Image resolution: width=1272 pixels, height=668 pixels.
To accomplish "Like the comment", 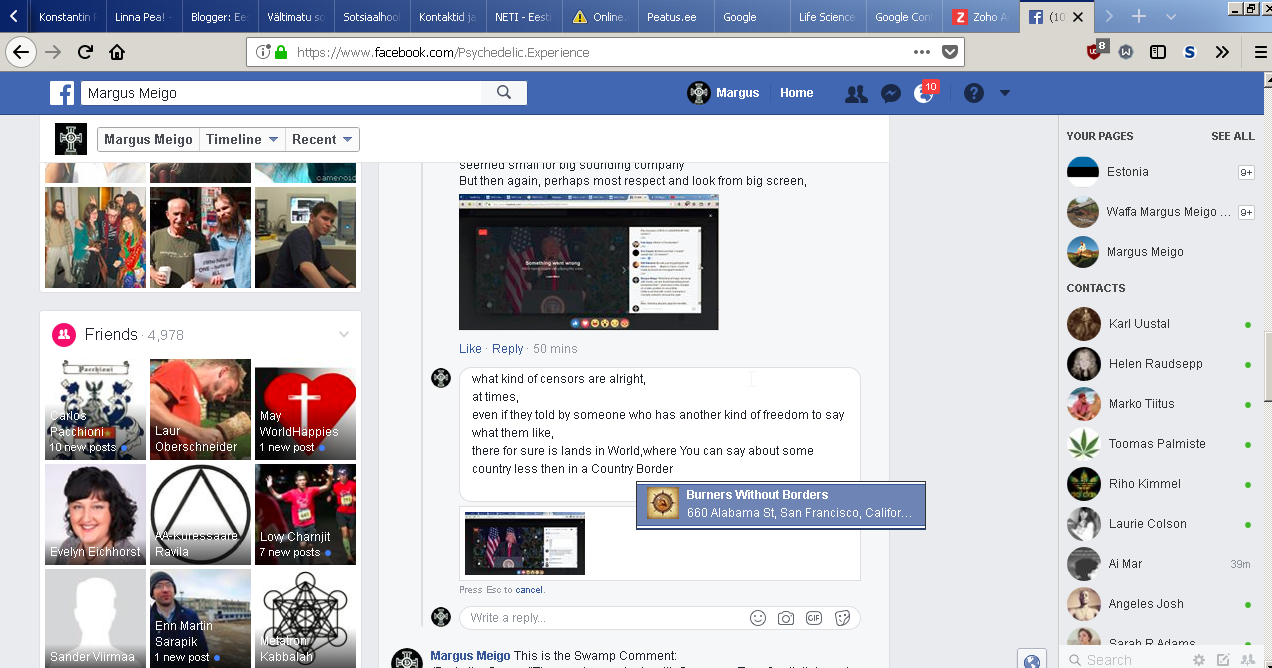I will [470, 349].
